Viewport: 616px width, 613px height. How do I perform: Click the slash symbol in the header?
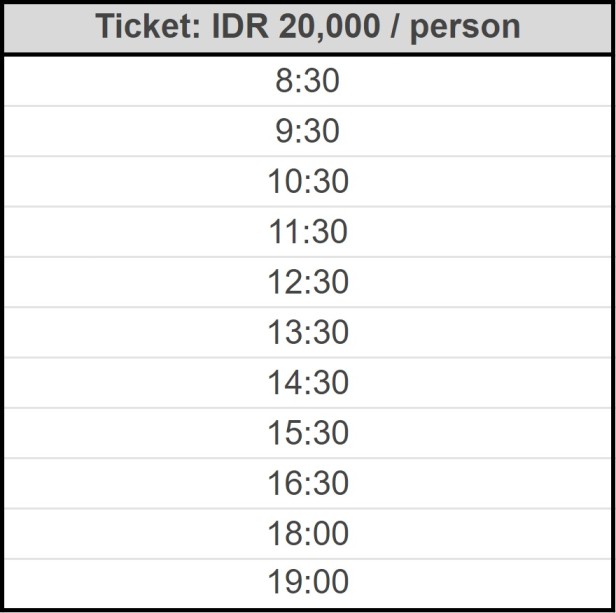coord(403,27)
